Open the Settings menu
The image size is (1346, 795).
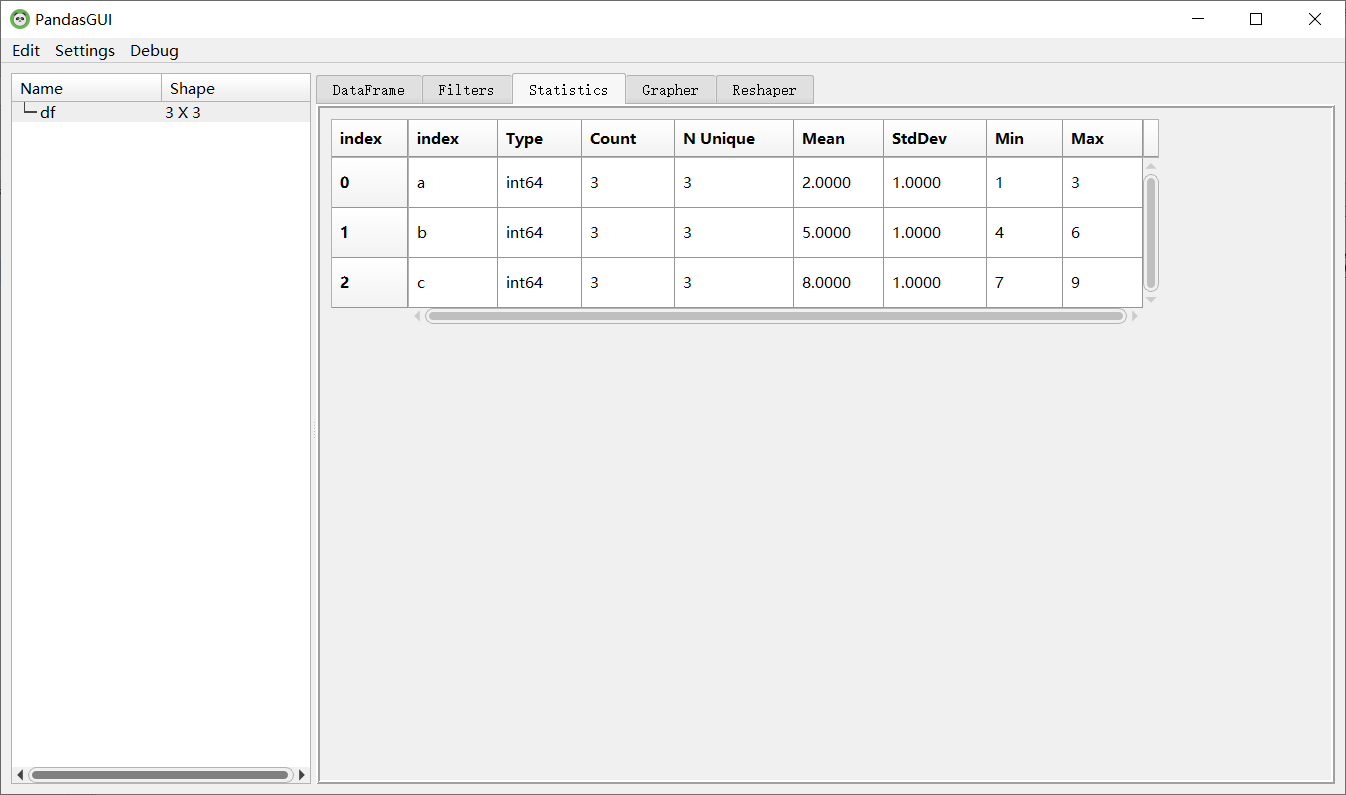[x=85, y=51]
